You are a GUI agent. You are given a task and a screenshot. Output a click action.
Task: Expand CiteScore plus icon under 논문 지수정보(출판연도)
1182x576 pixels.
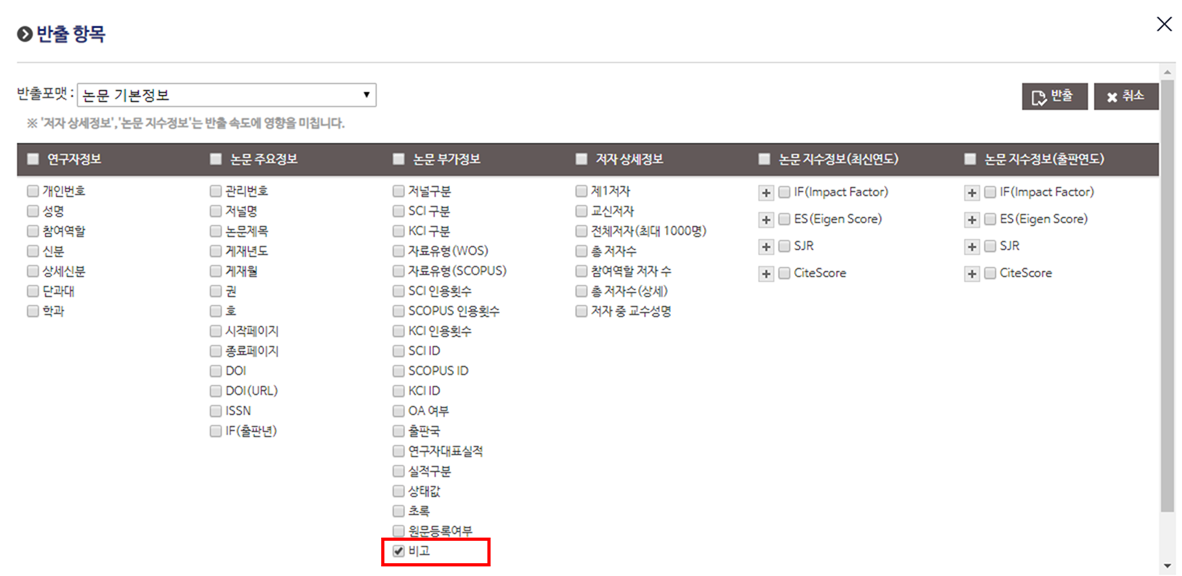coord(972,273)
